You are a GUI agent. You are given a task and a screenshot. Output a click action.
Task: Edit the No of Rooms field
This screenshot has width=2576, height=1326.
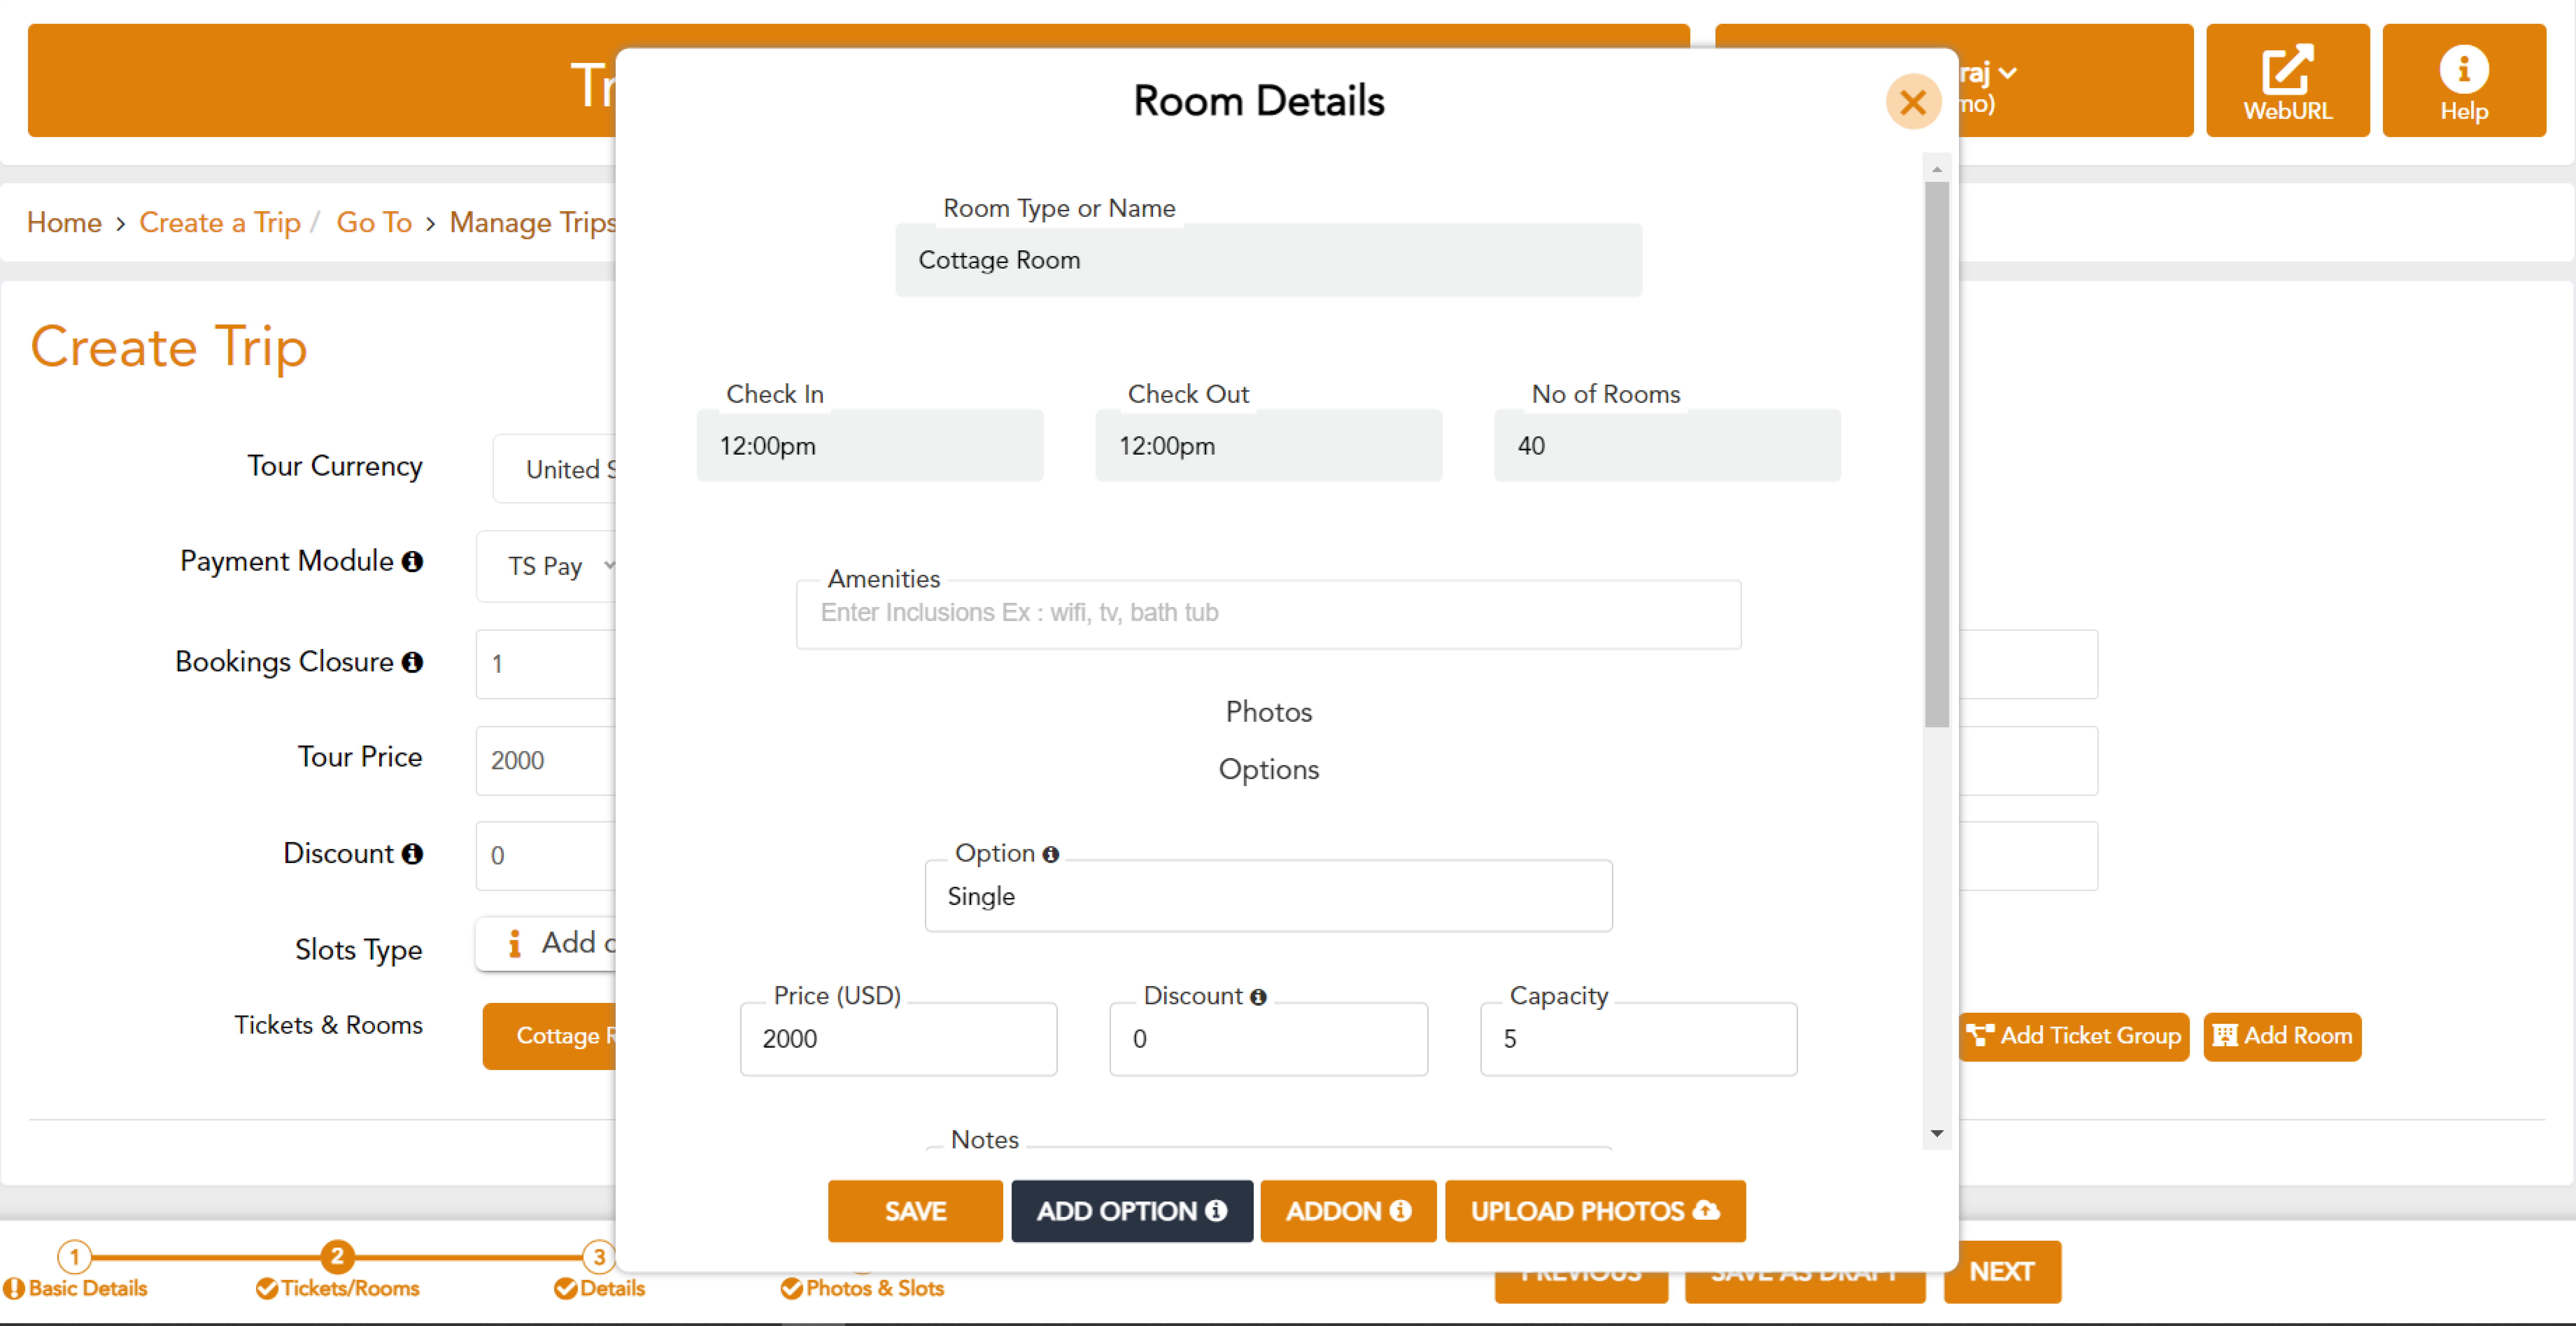[1667, 446]
